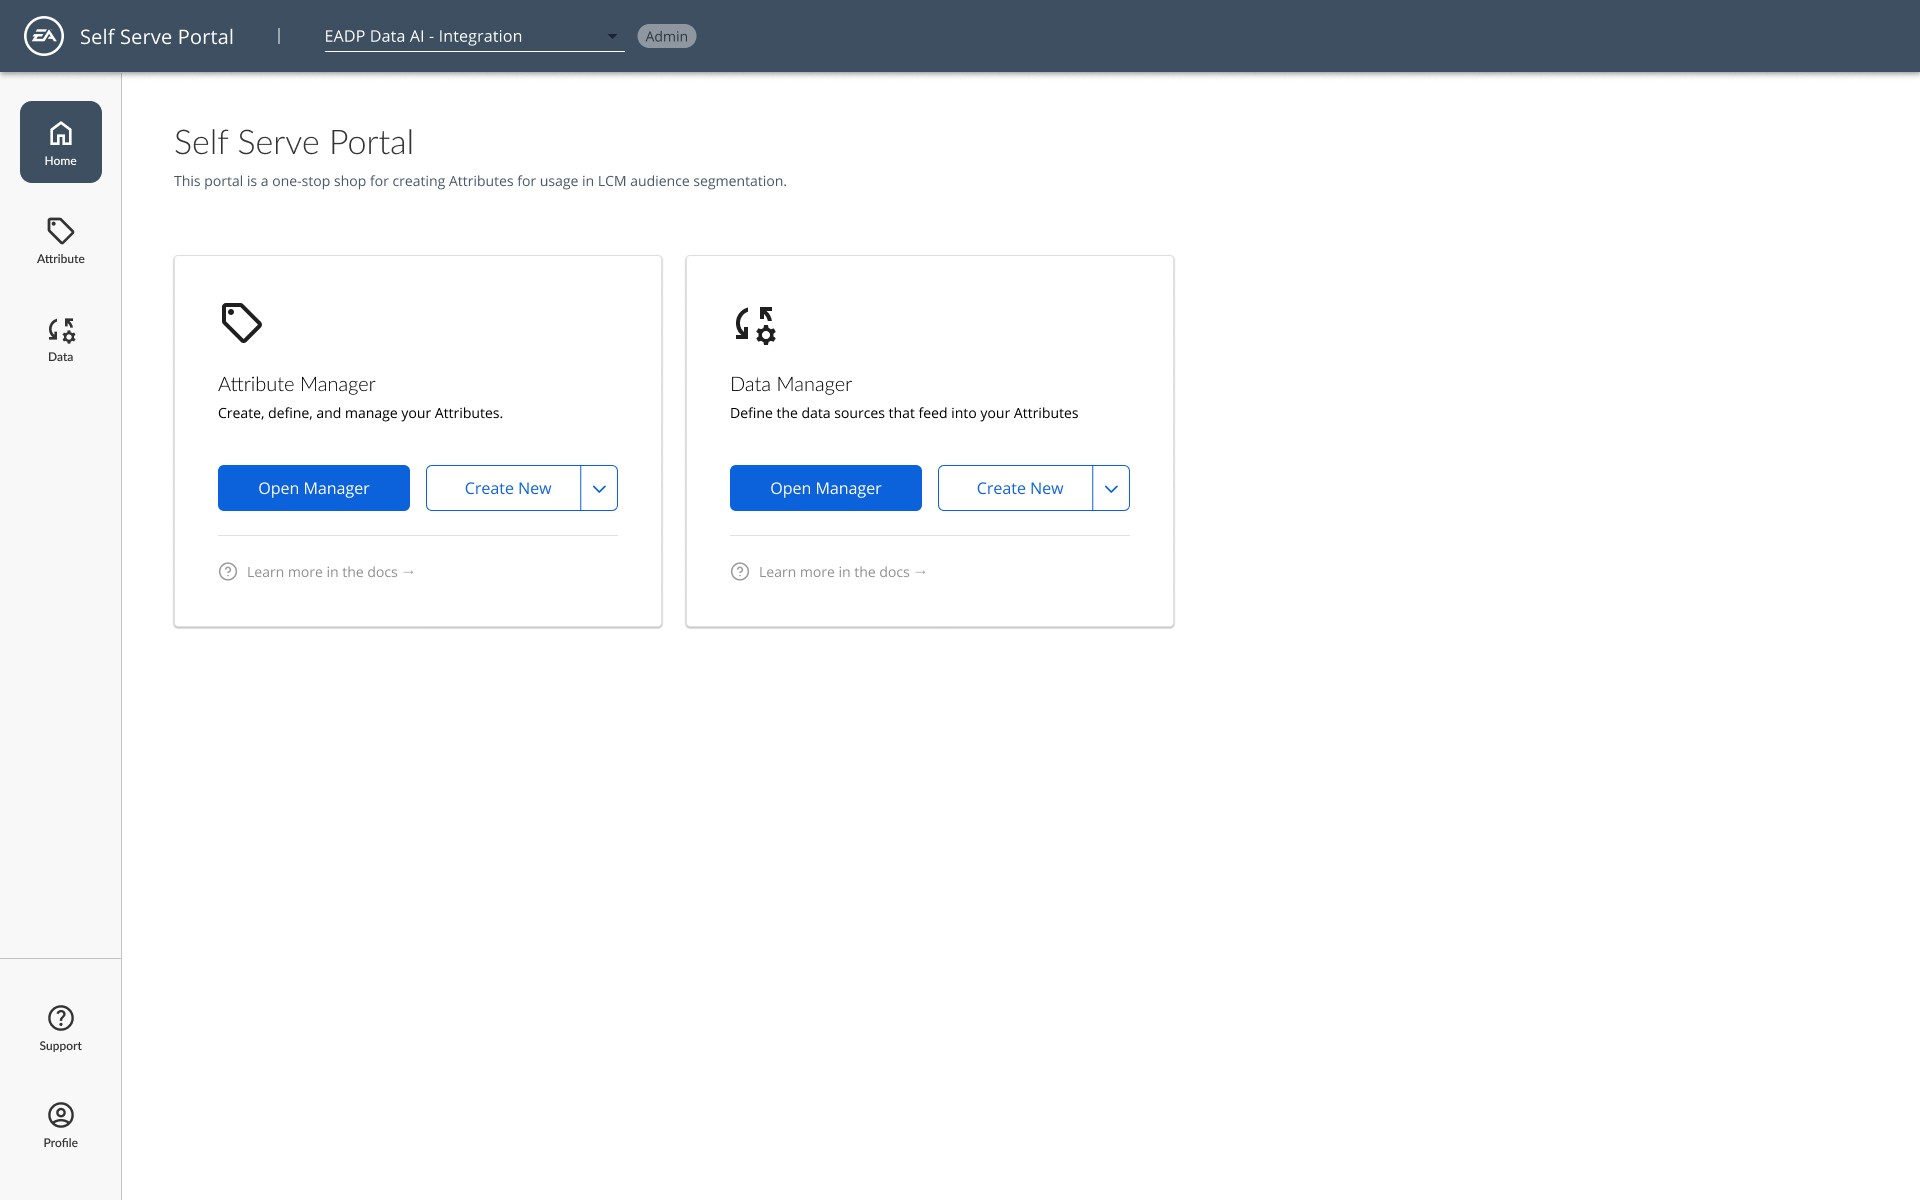Open the Data sidebar icon
1920x1200 pixels.
(x=60, y=339)
